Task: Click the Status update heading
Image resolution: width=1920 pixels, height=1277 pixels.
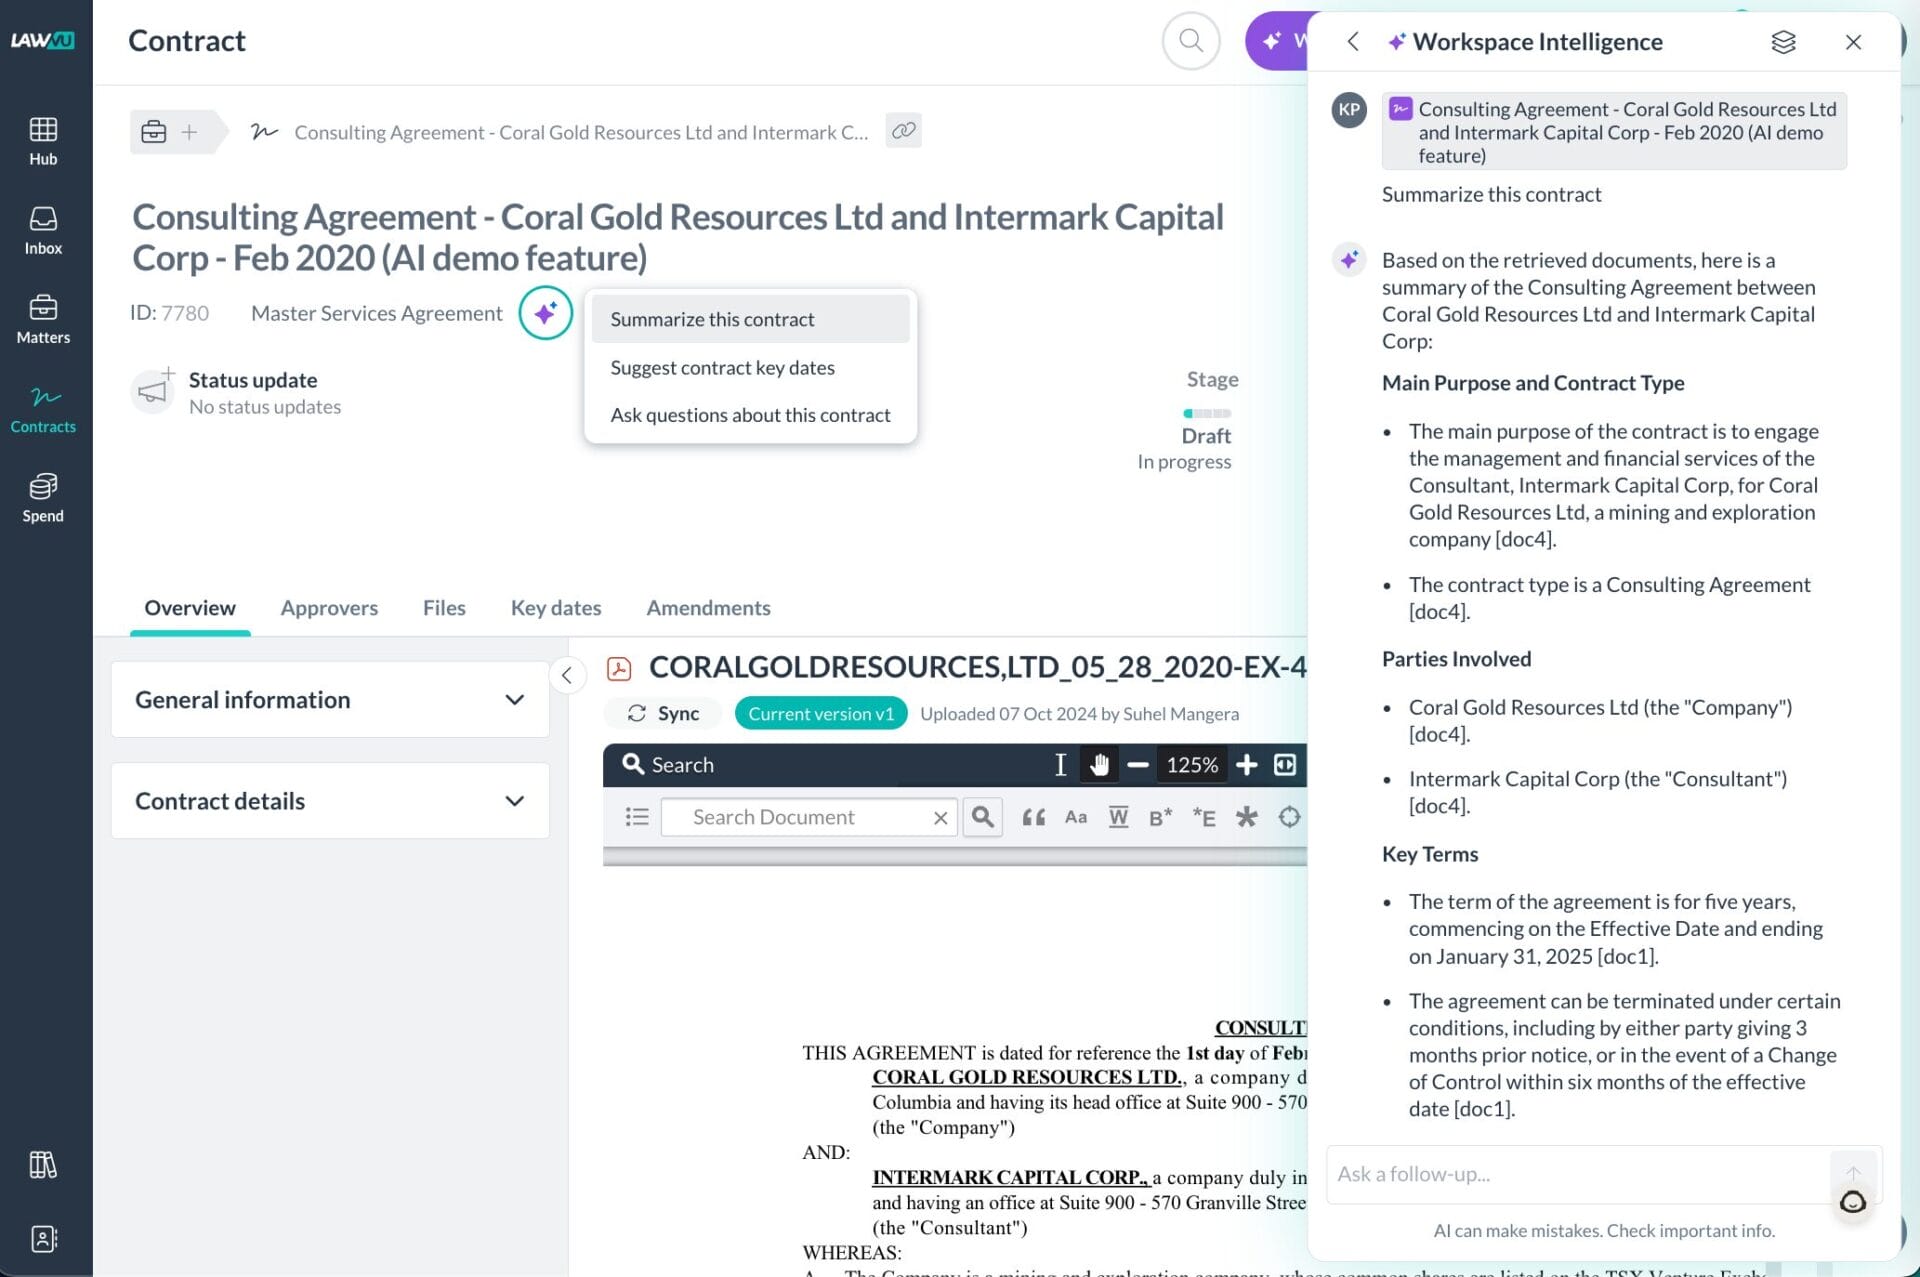Action: point(253,380)
